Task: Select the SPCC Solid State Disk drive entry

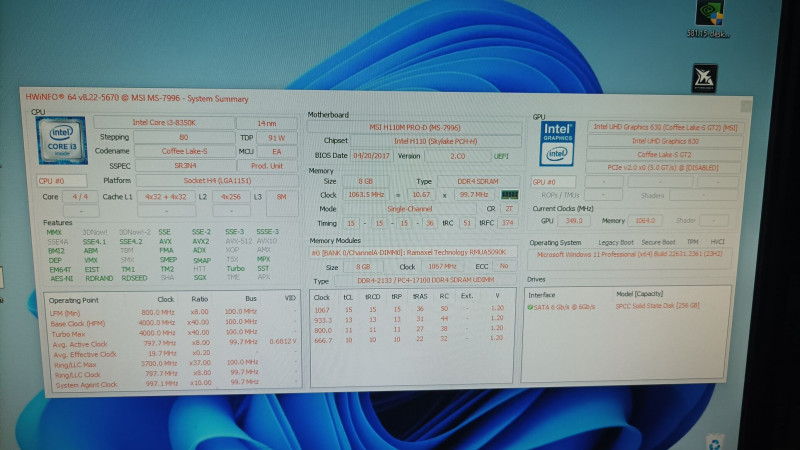Action: 627,307
